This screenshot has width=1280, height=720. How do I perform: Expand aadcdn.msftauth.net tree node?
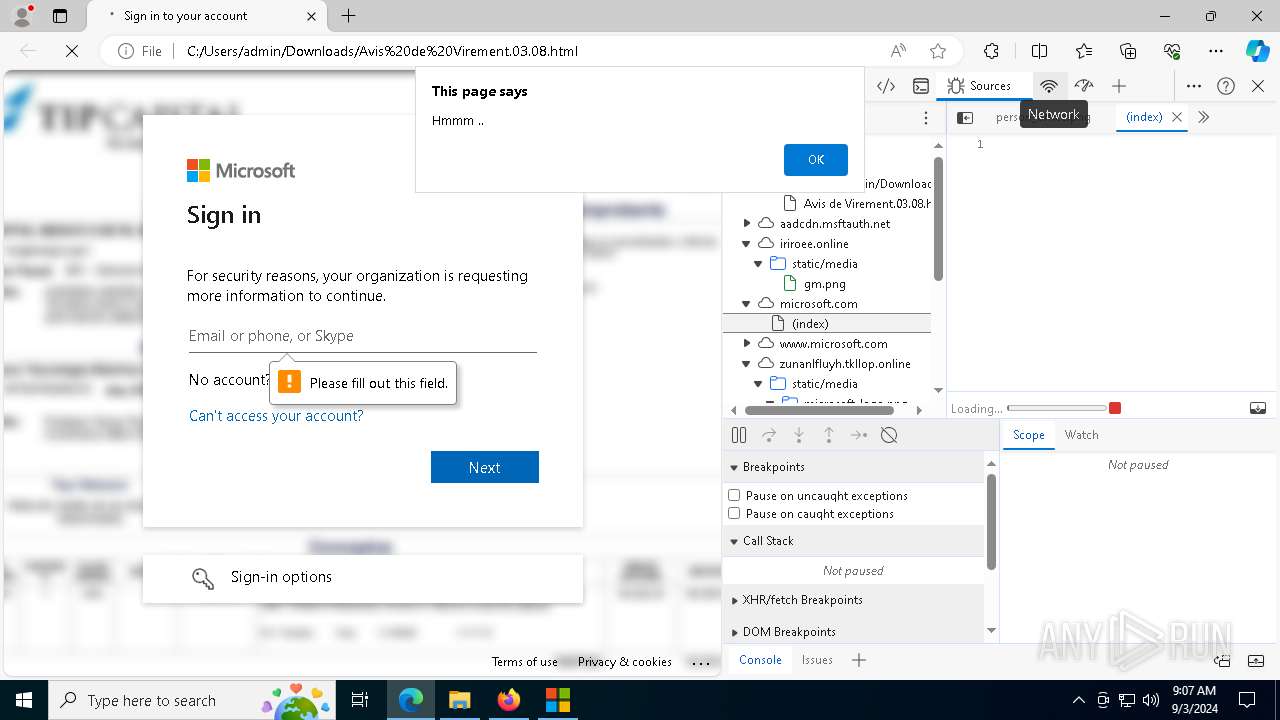pyautogui.click(x=746, y=224)
